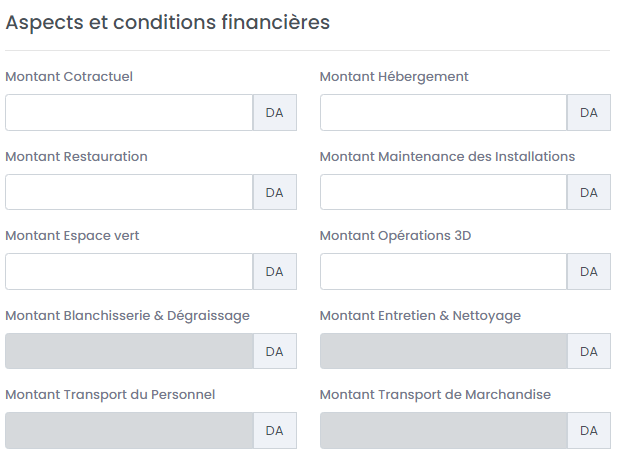This screenshot has height=464, width=618.
Task: Click the greyed Montant Entretien & Nettoyage field
Action: (x=443, y=351)
